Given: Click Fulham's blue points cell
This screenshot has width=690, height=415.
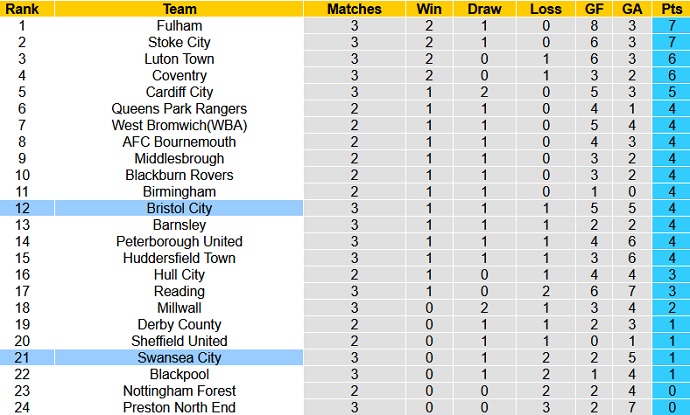Looking at the screenshot, I should click(669, 26).
